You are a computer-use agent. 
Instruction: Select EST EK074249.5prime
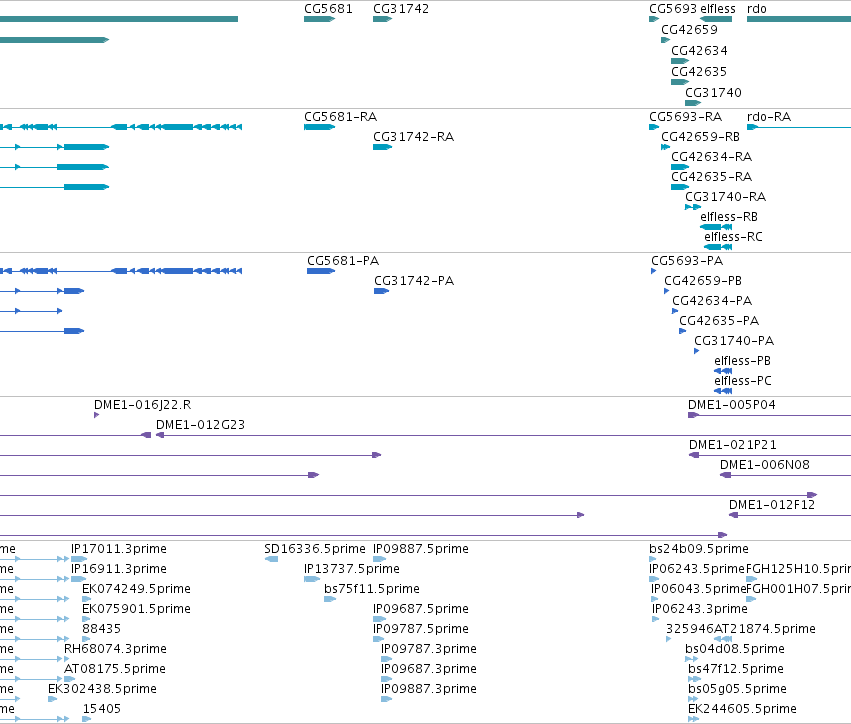point(136,589)
